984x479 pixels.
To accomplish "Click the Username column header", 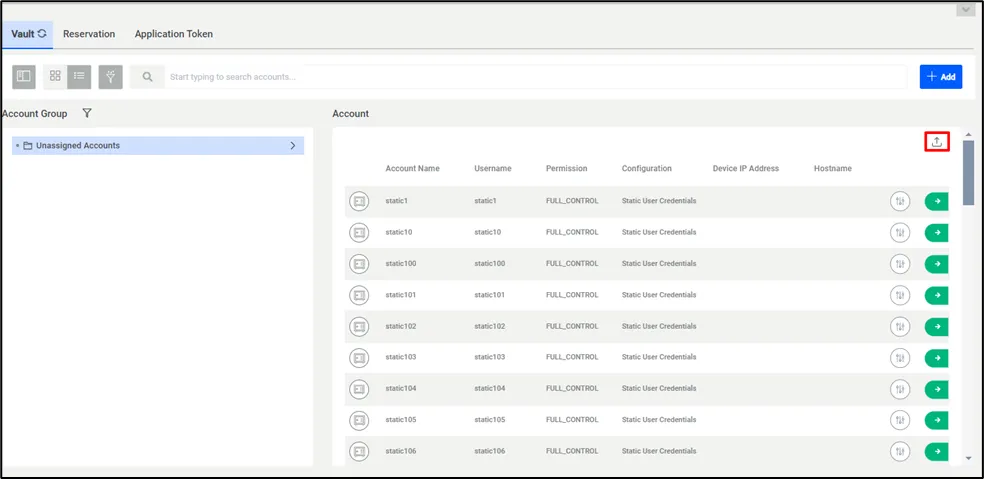I will point(493,169).
